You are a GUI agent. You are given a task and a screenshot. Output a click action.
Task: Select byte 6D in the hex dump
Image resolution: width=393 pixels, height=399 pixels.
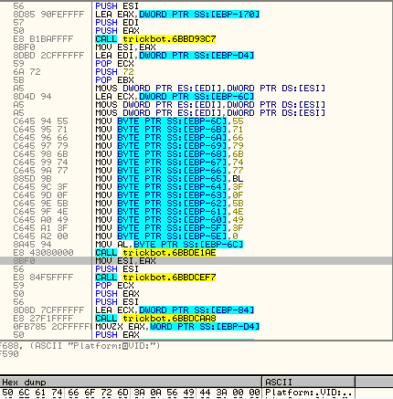click(x=123, y=393)
